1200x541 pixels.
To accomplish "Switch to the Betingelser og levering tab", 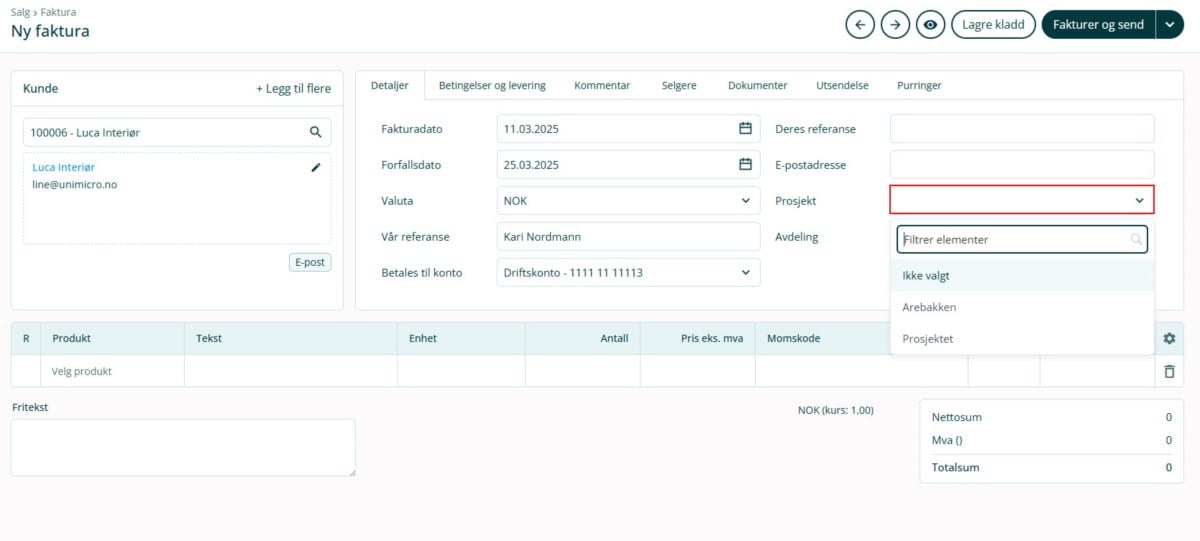I will tap(492, 86).
